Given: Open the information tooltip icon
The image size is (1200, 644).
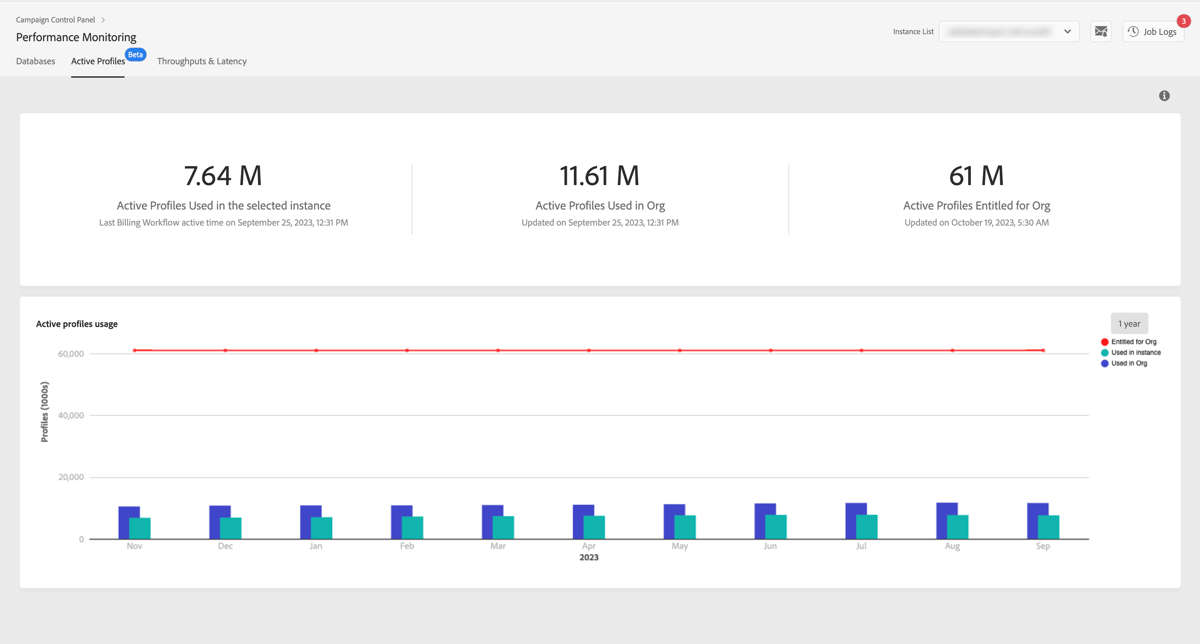Looking at the screenshot, I should point(1163,95).
